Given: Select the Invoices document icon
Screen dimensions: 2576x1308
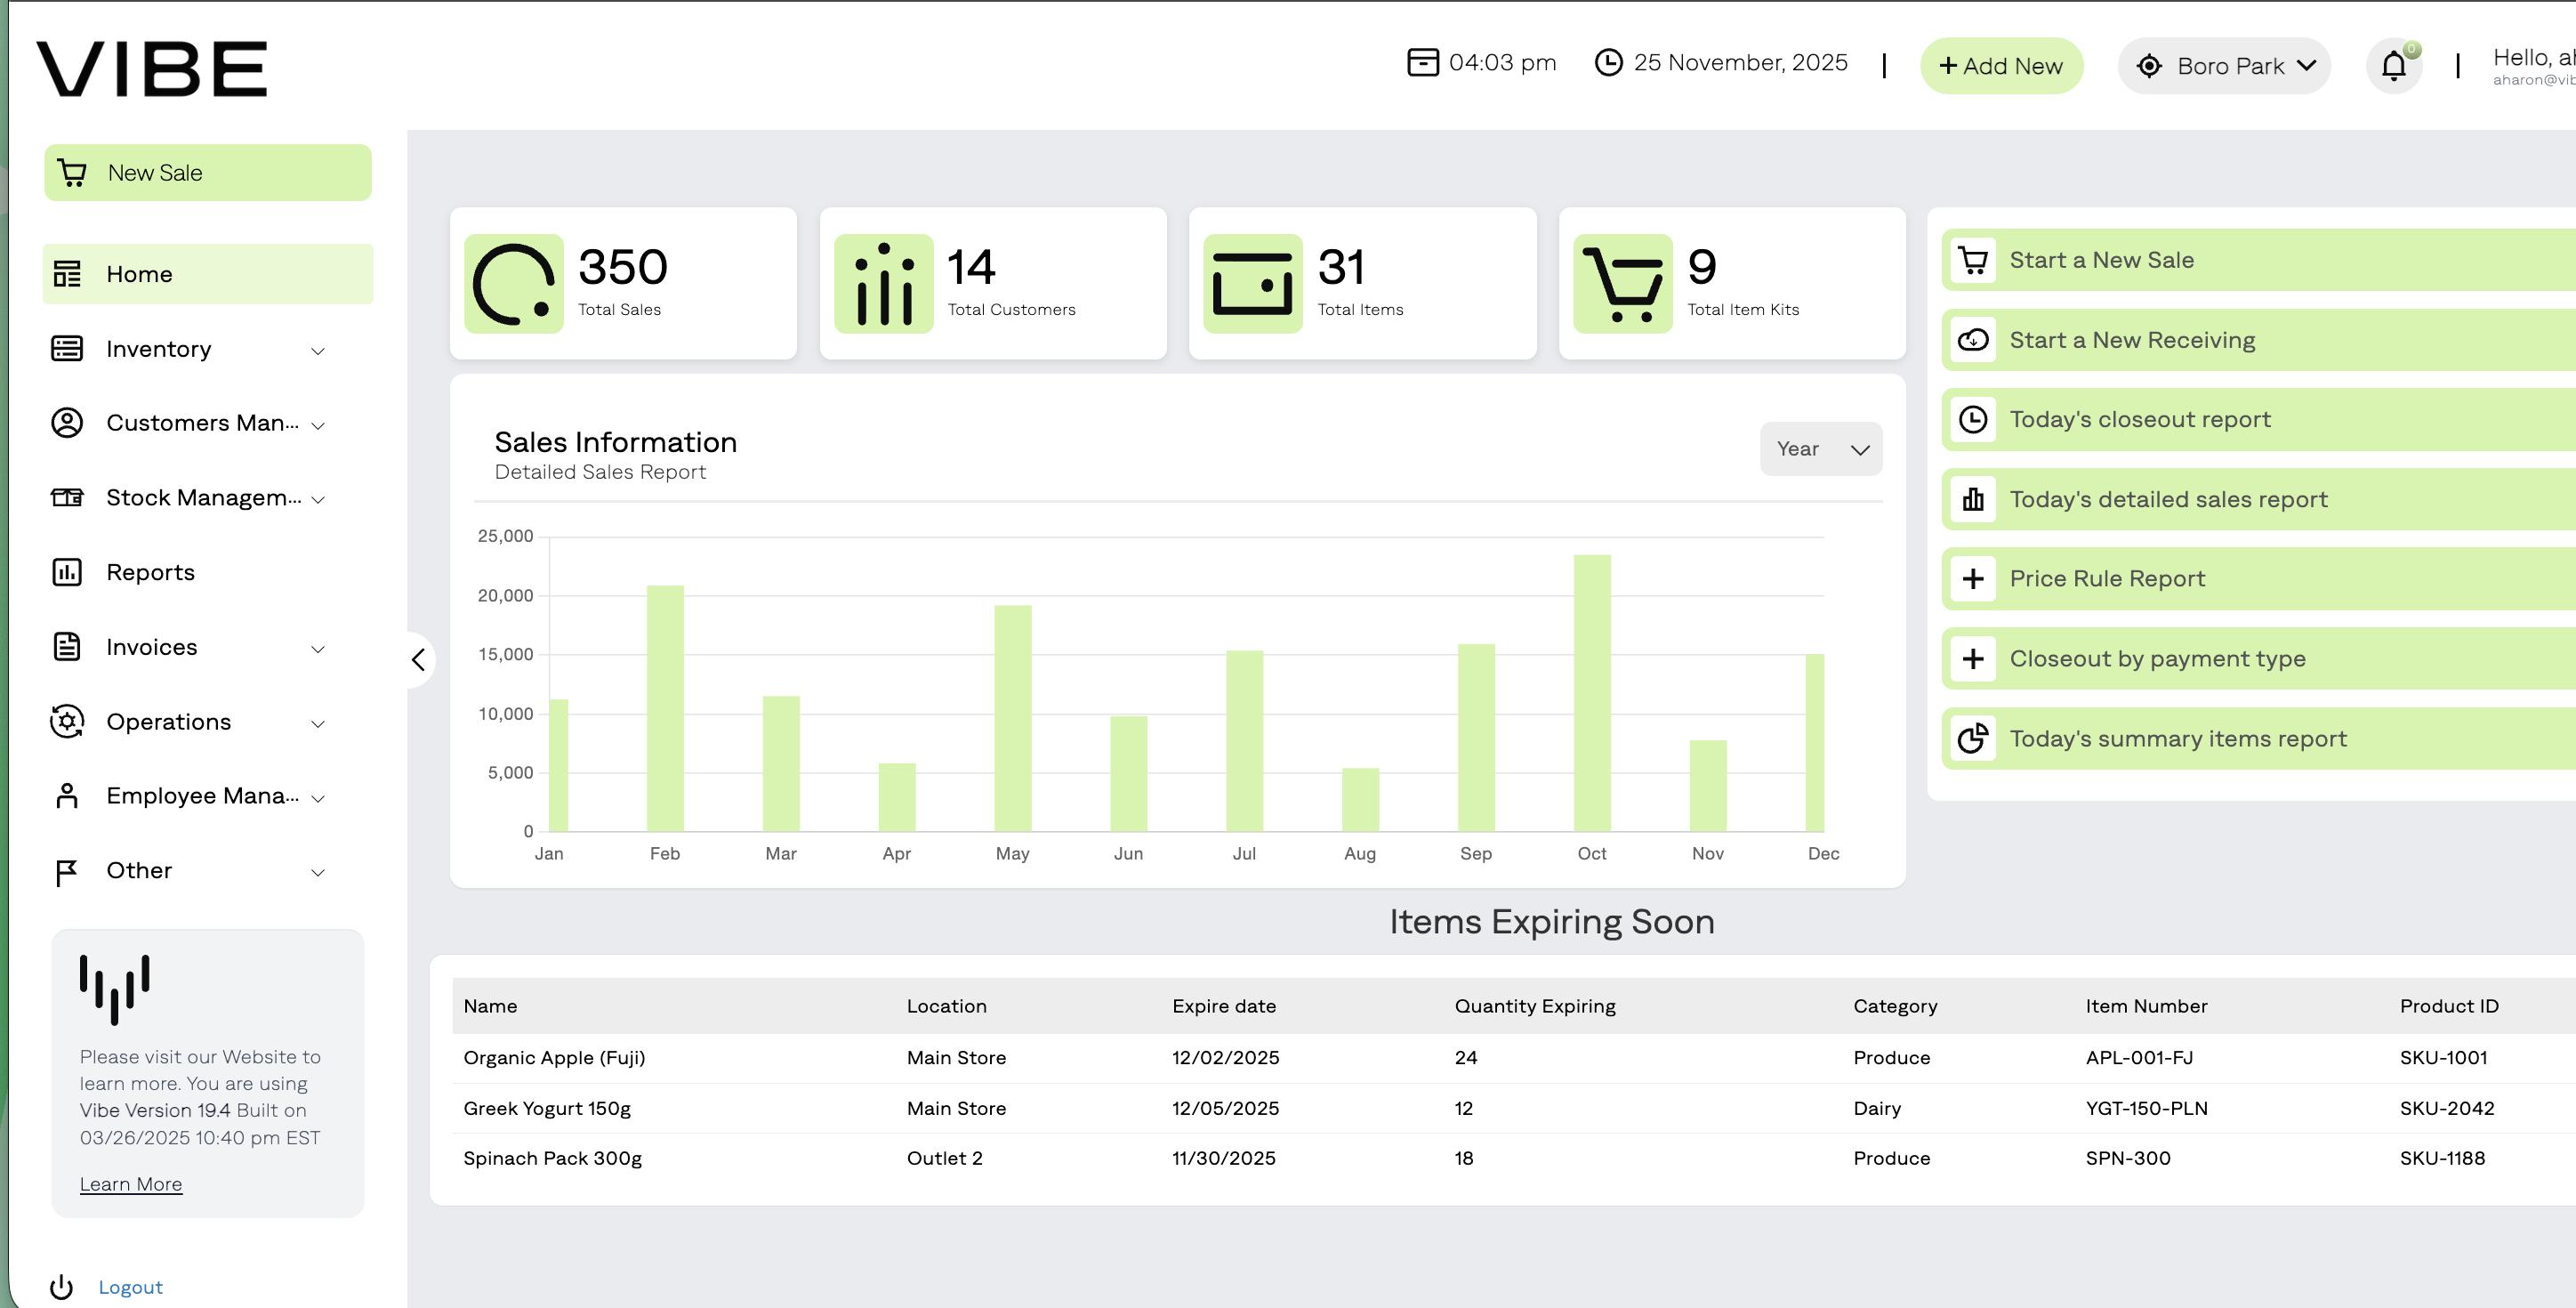Looking at the screenshot, I should [x=66, y=647].
